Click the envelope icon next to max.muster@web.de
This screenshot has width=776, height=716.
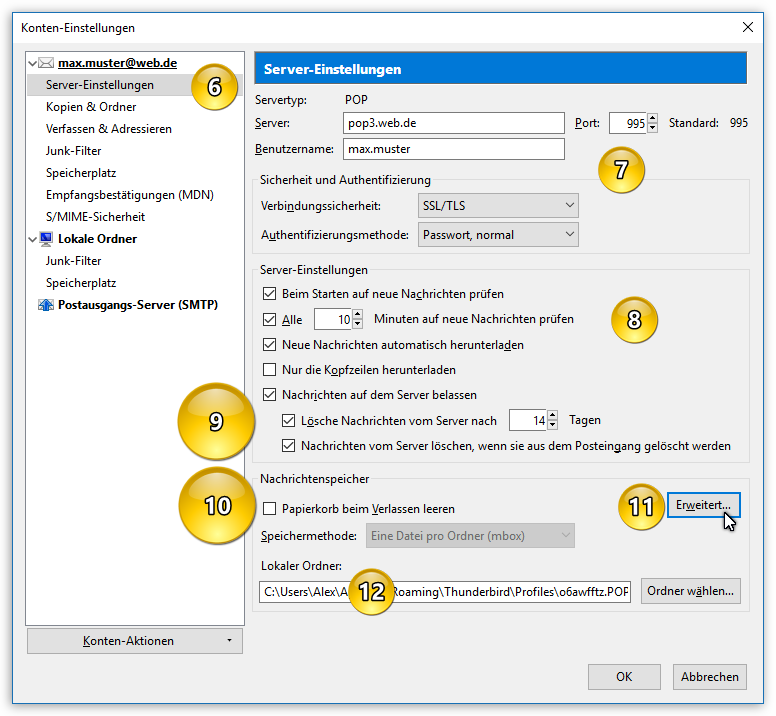(46, 63)
